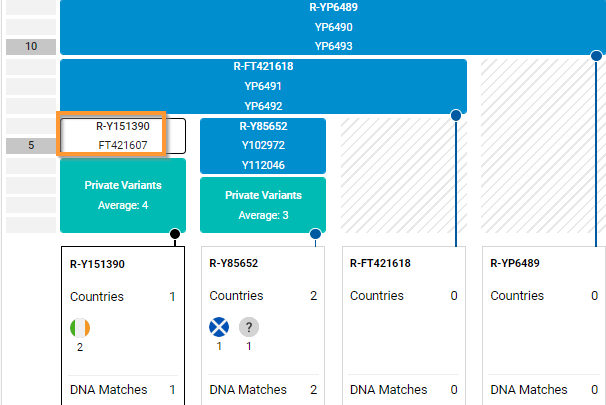Click the Scotland flag icon
Screen dimensions: 606x405
tap(219, 328)
